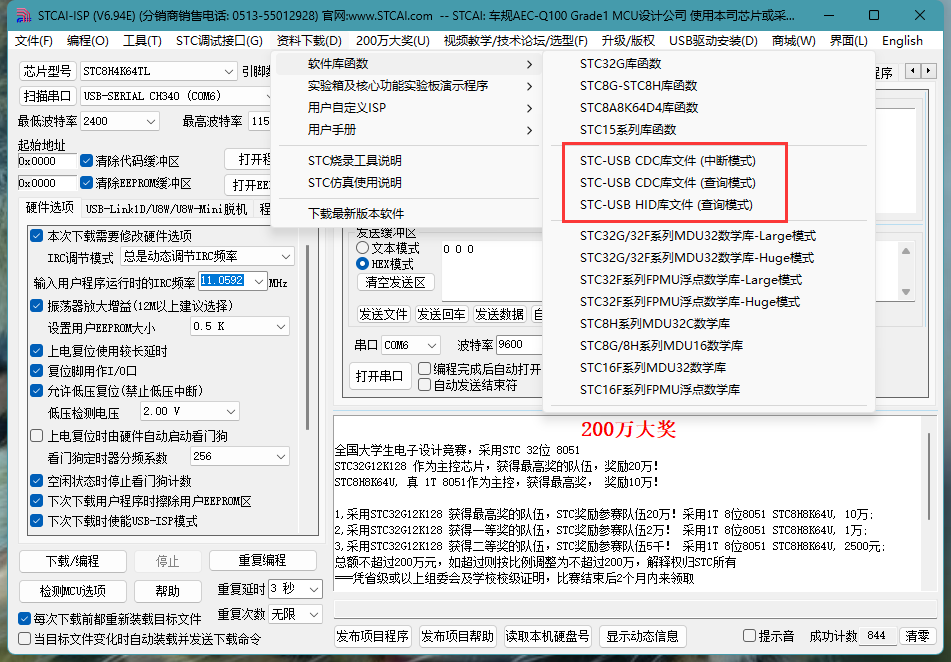Toggle 下次下载时使能USB-ISP模式 checkbox
Image resolution: width=951 pixels, height=662 pixels.
pos(36,521)
